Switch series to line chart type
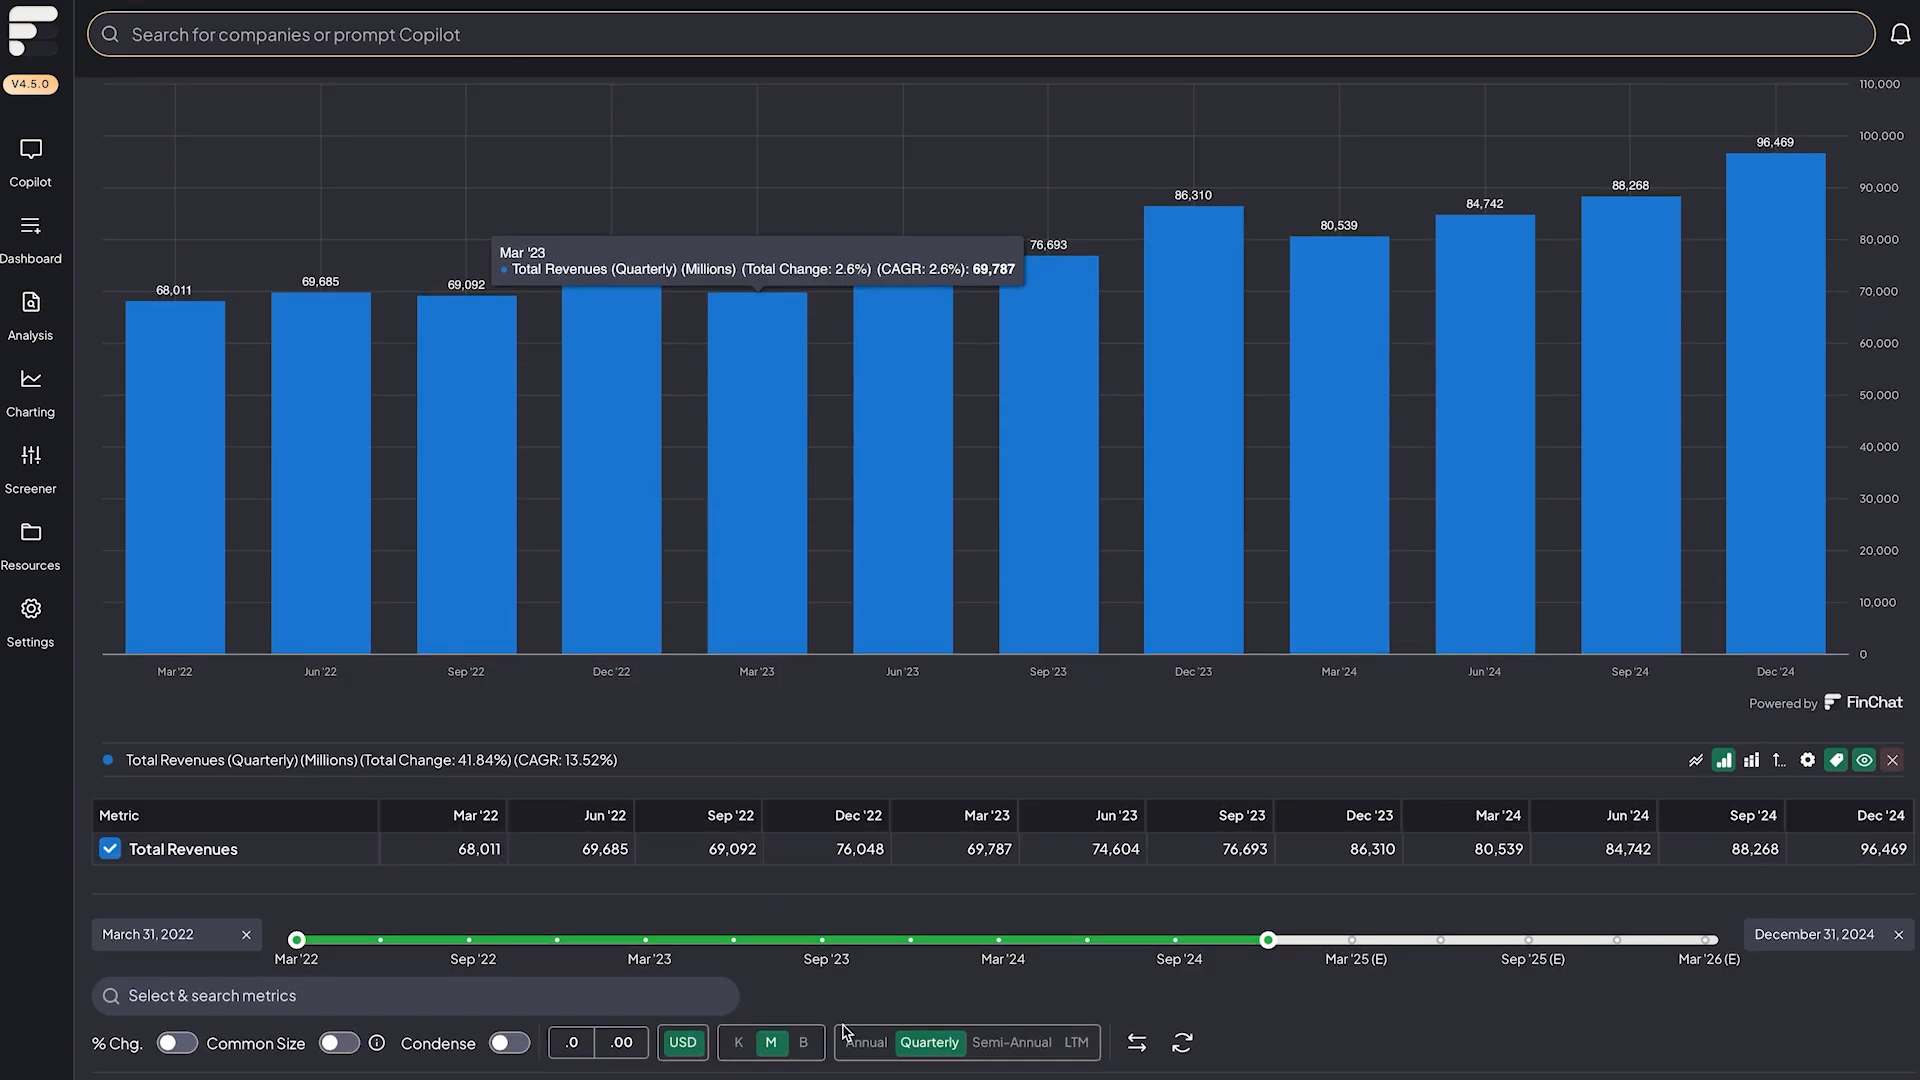Viewport: 1920px width, 1080px height. tap(1696, 760)
